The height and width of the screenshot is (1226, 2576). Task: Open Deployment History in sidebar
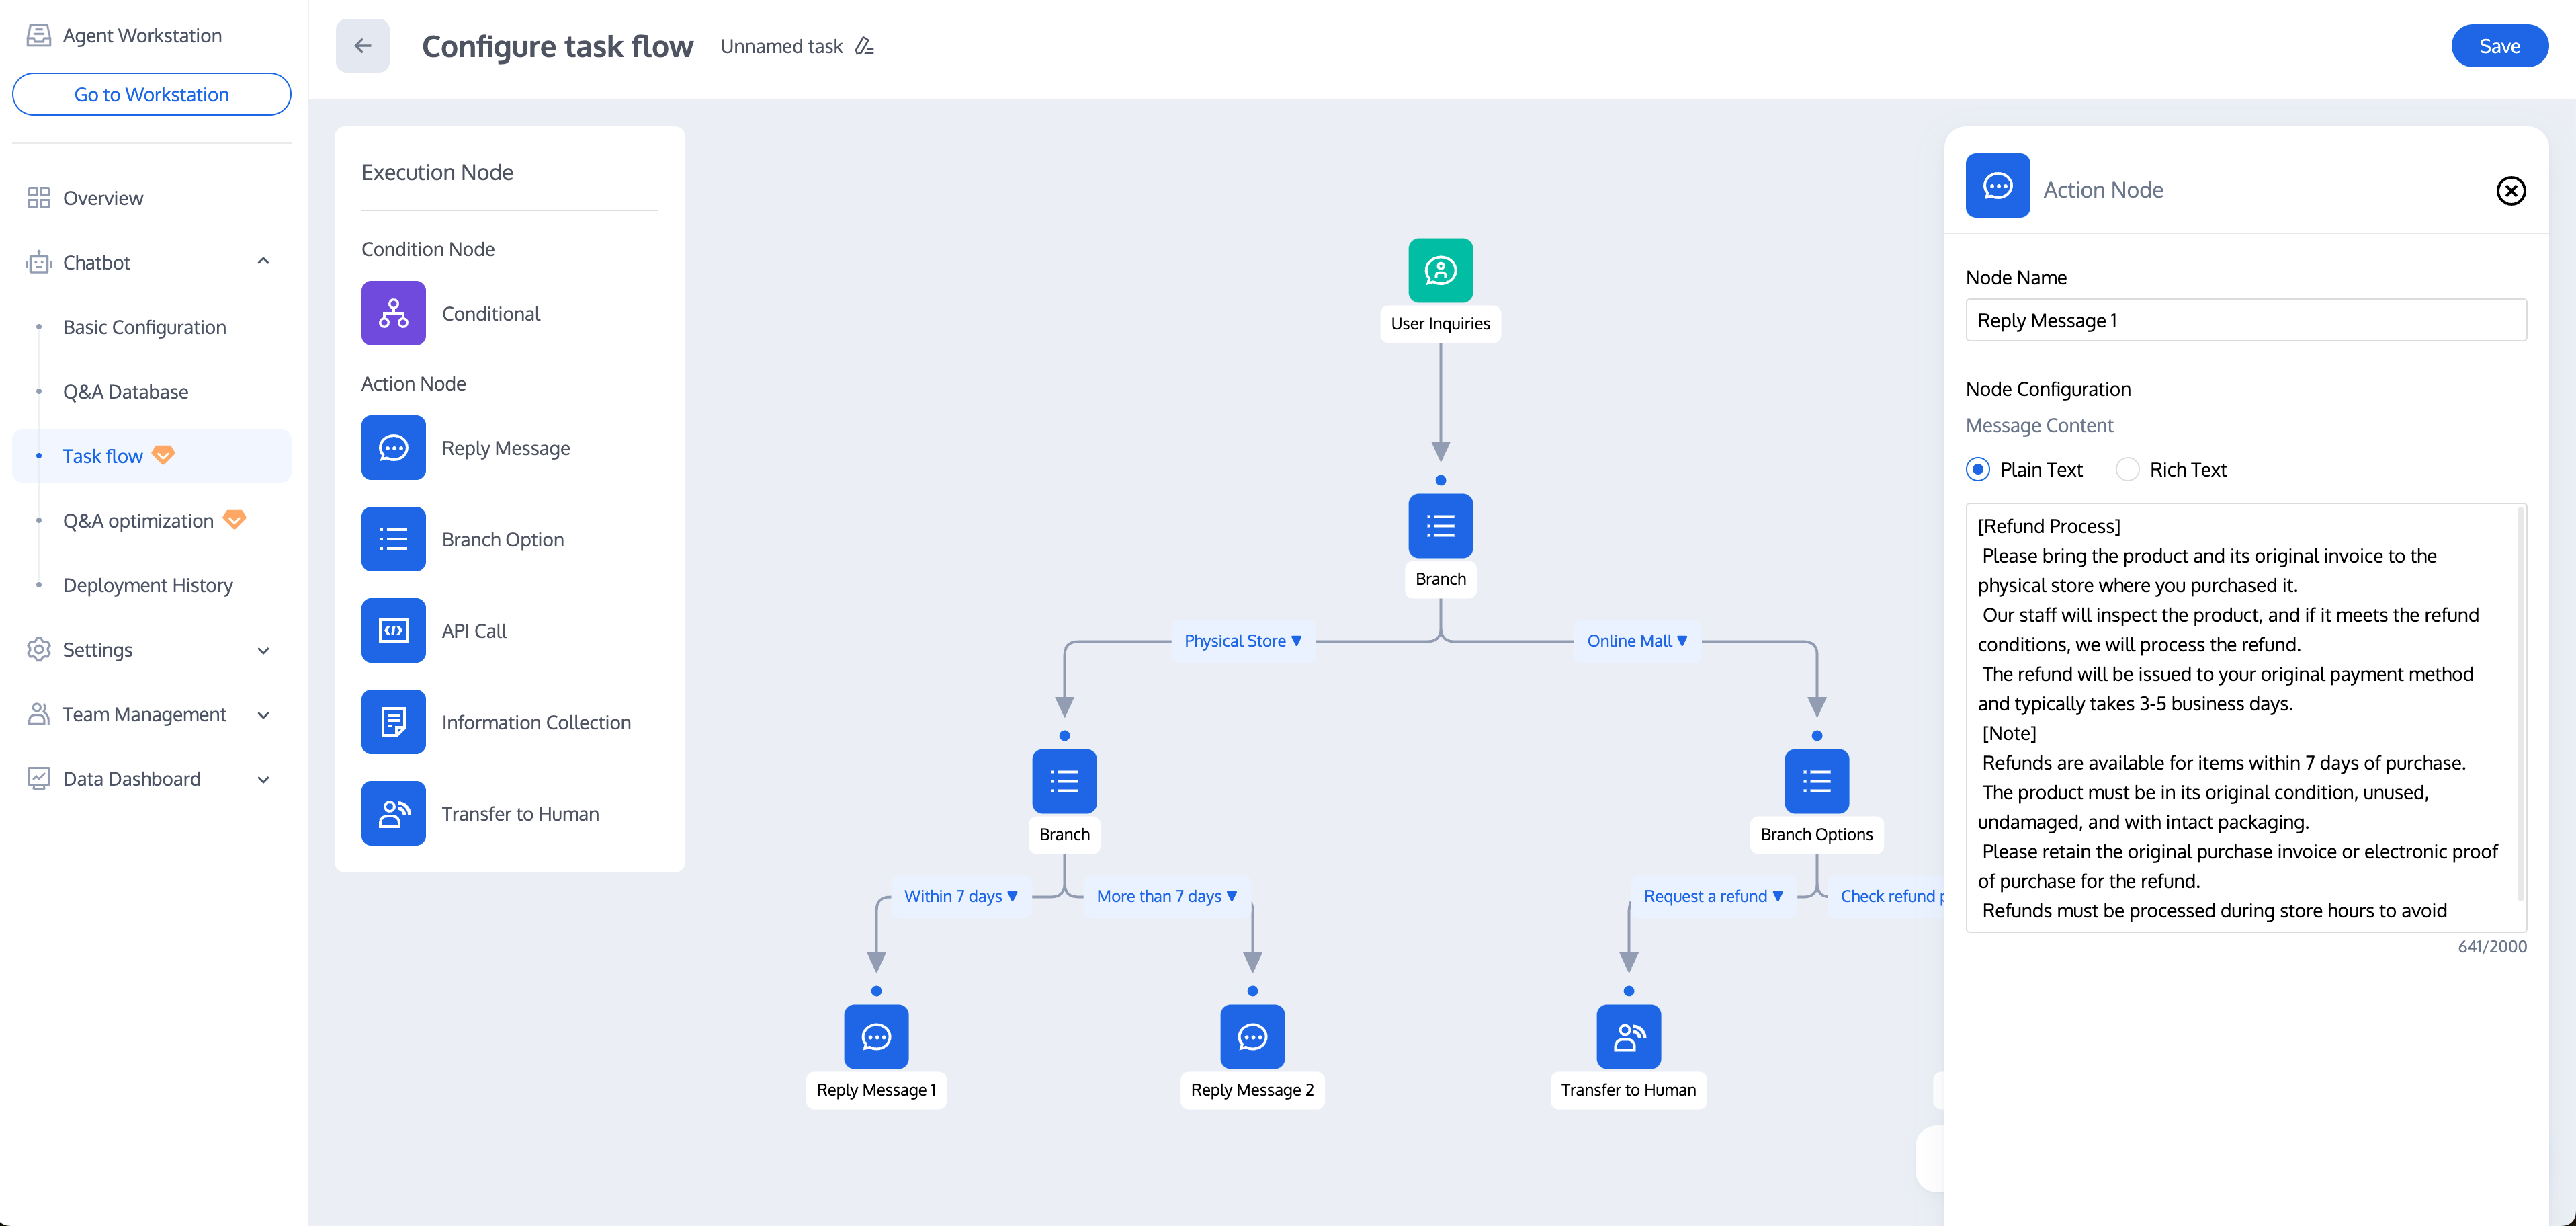[147, 585]
